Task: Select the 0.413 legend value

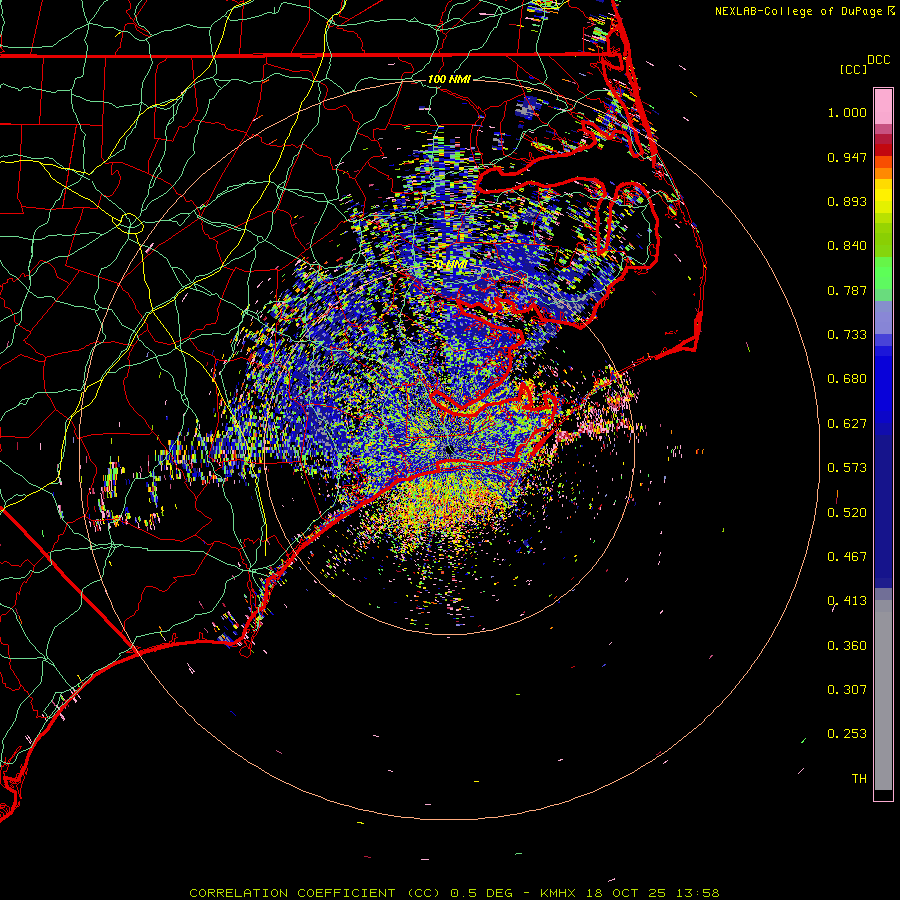Action: point(847,601)
